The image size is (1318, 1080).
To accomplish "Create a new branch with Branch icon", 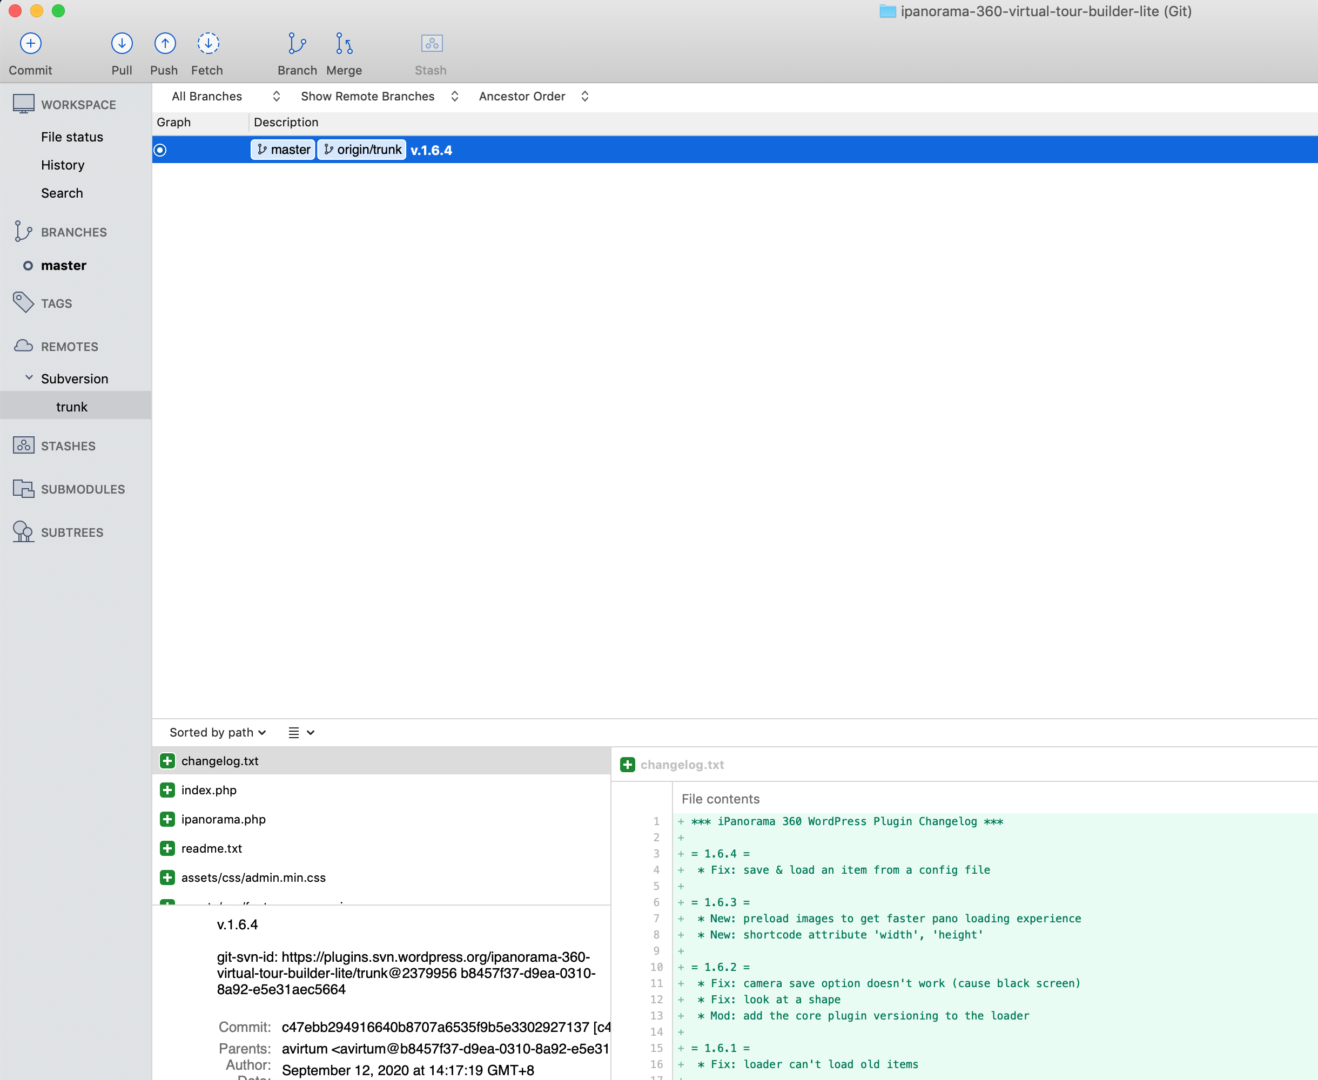I will [x=297, y=43].
